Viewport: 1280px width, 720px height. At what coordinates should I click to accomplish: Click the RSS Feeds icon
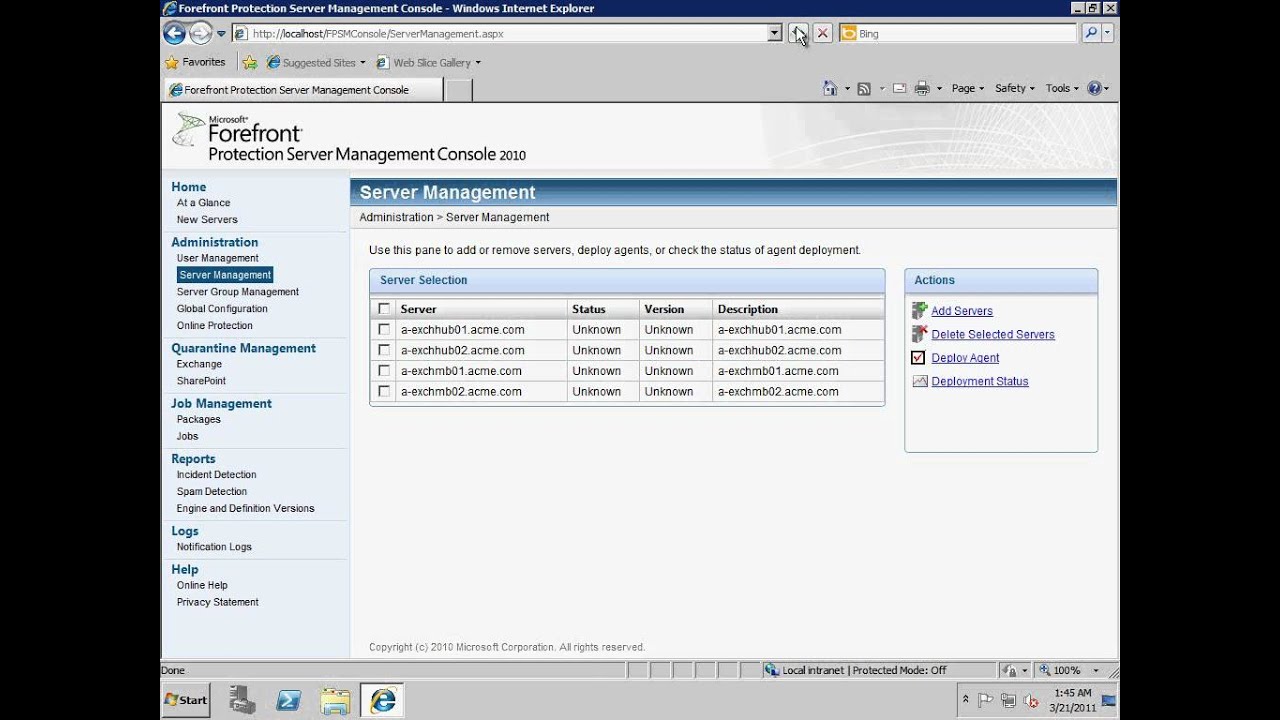tap(864, 88)
